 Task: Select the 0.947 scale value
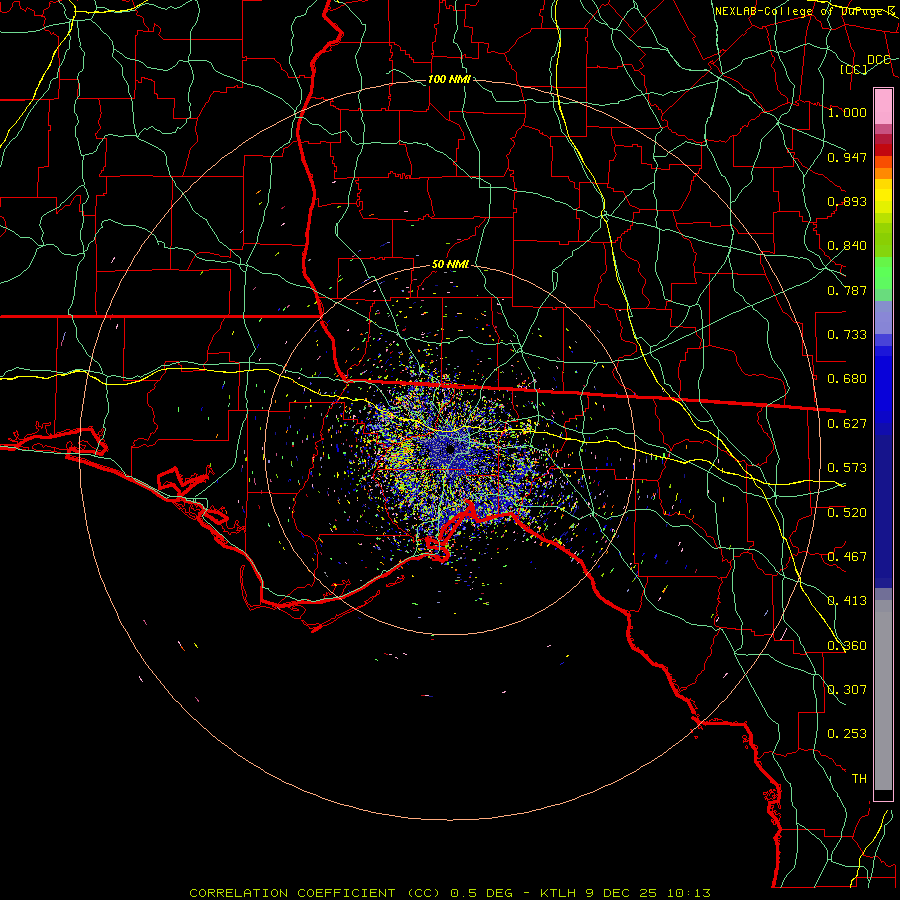click(847, 157)
